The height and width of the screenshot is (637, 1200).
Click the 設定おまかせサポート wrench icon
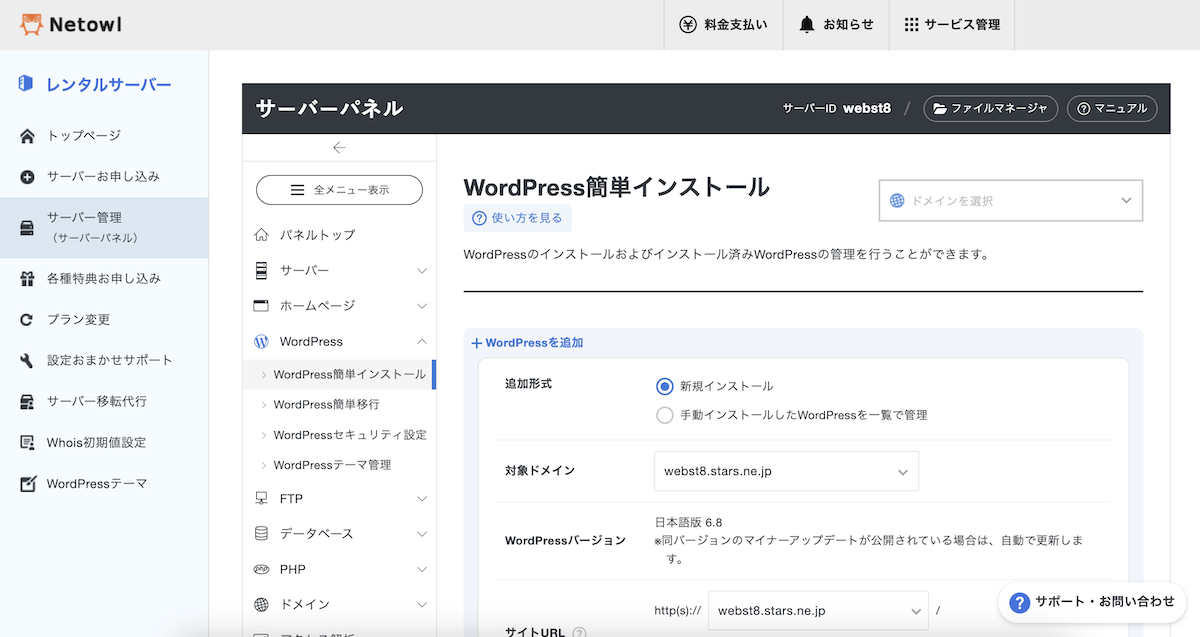27,361
